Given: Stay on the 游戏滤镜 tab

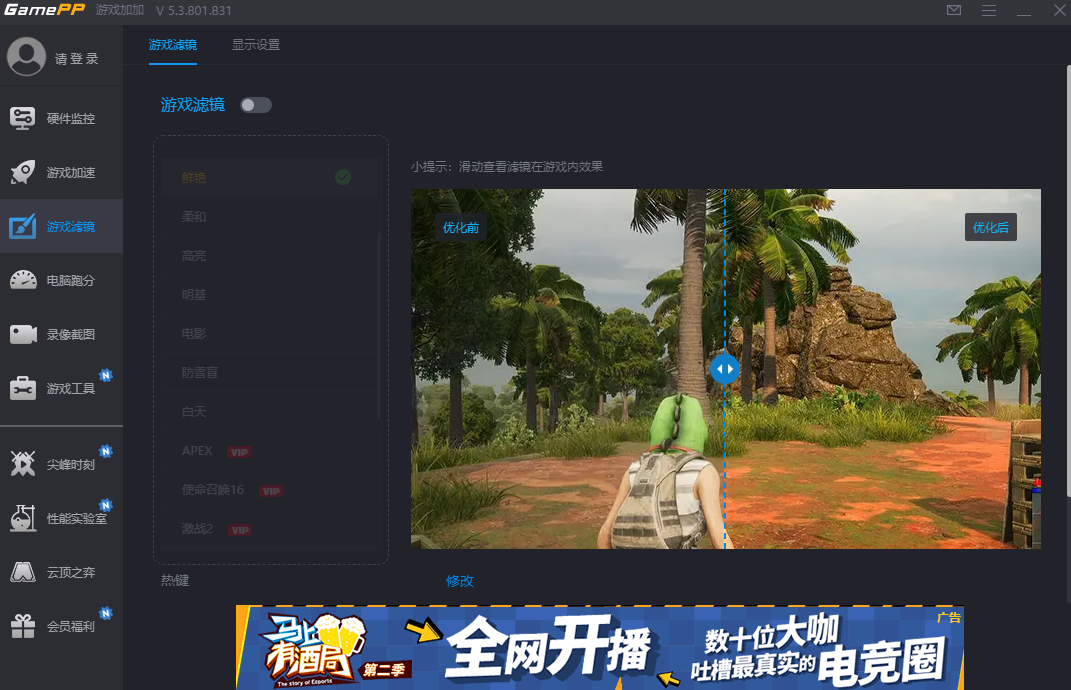Looking at the screenshot, I should [172, 44].
